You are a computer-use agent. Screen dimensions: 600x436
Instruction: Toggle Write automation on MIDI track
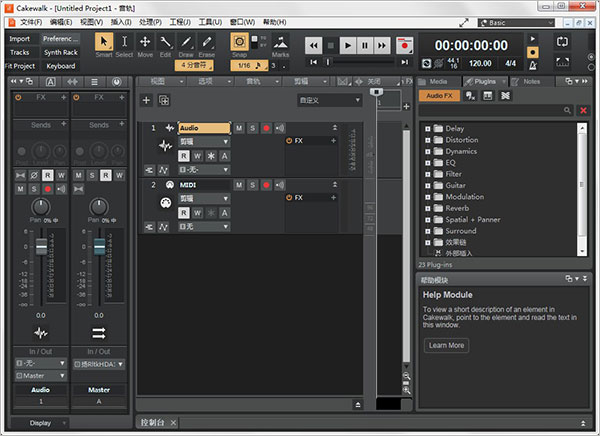[x=197, y=213]
